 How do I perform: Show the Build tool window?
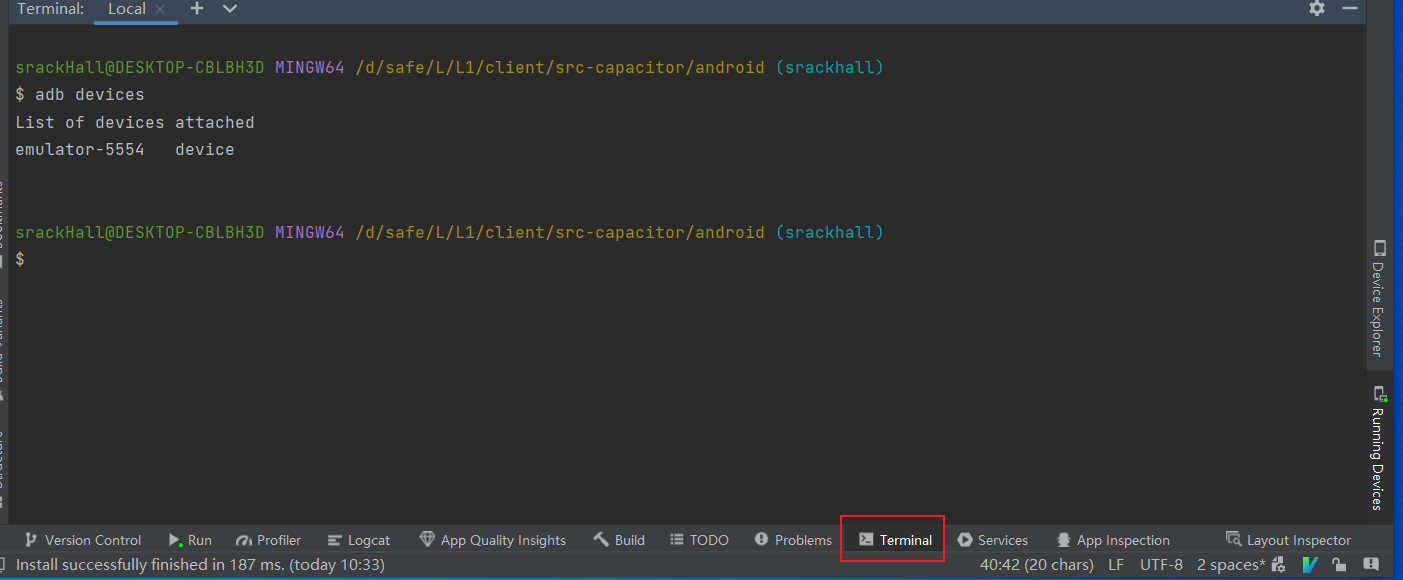tap(619, 540)
